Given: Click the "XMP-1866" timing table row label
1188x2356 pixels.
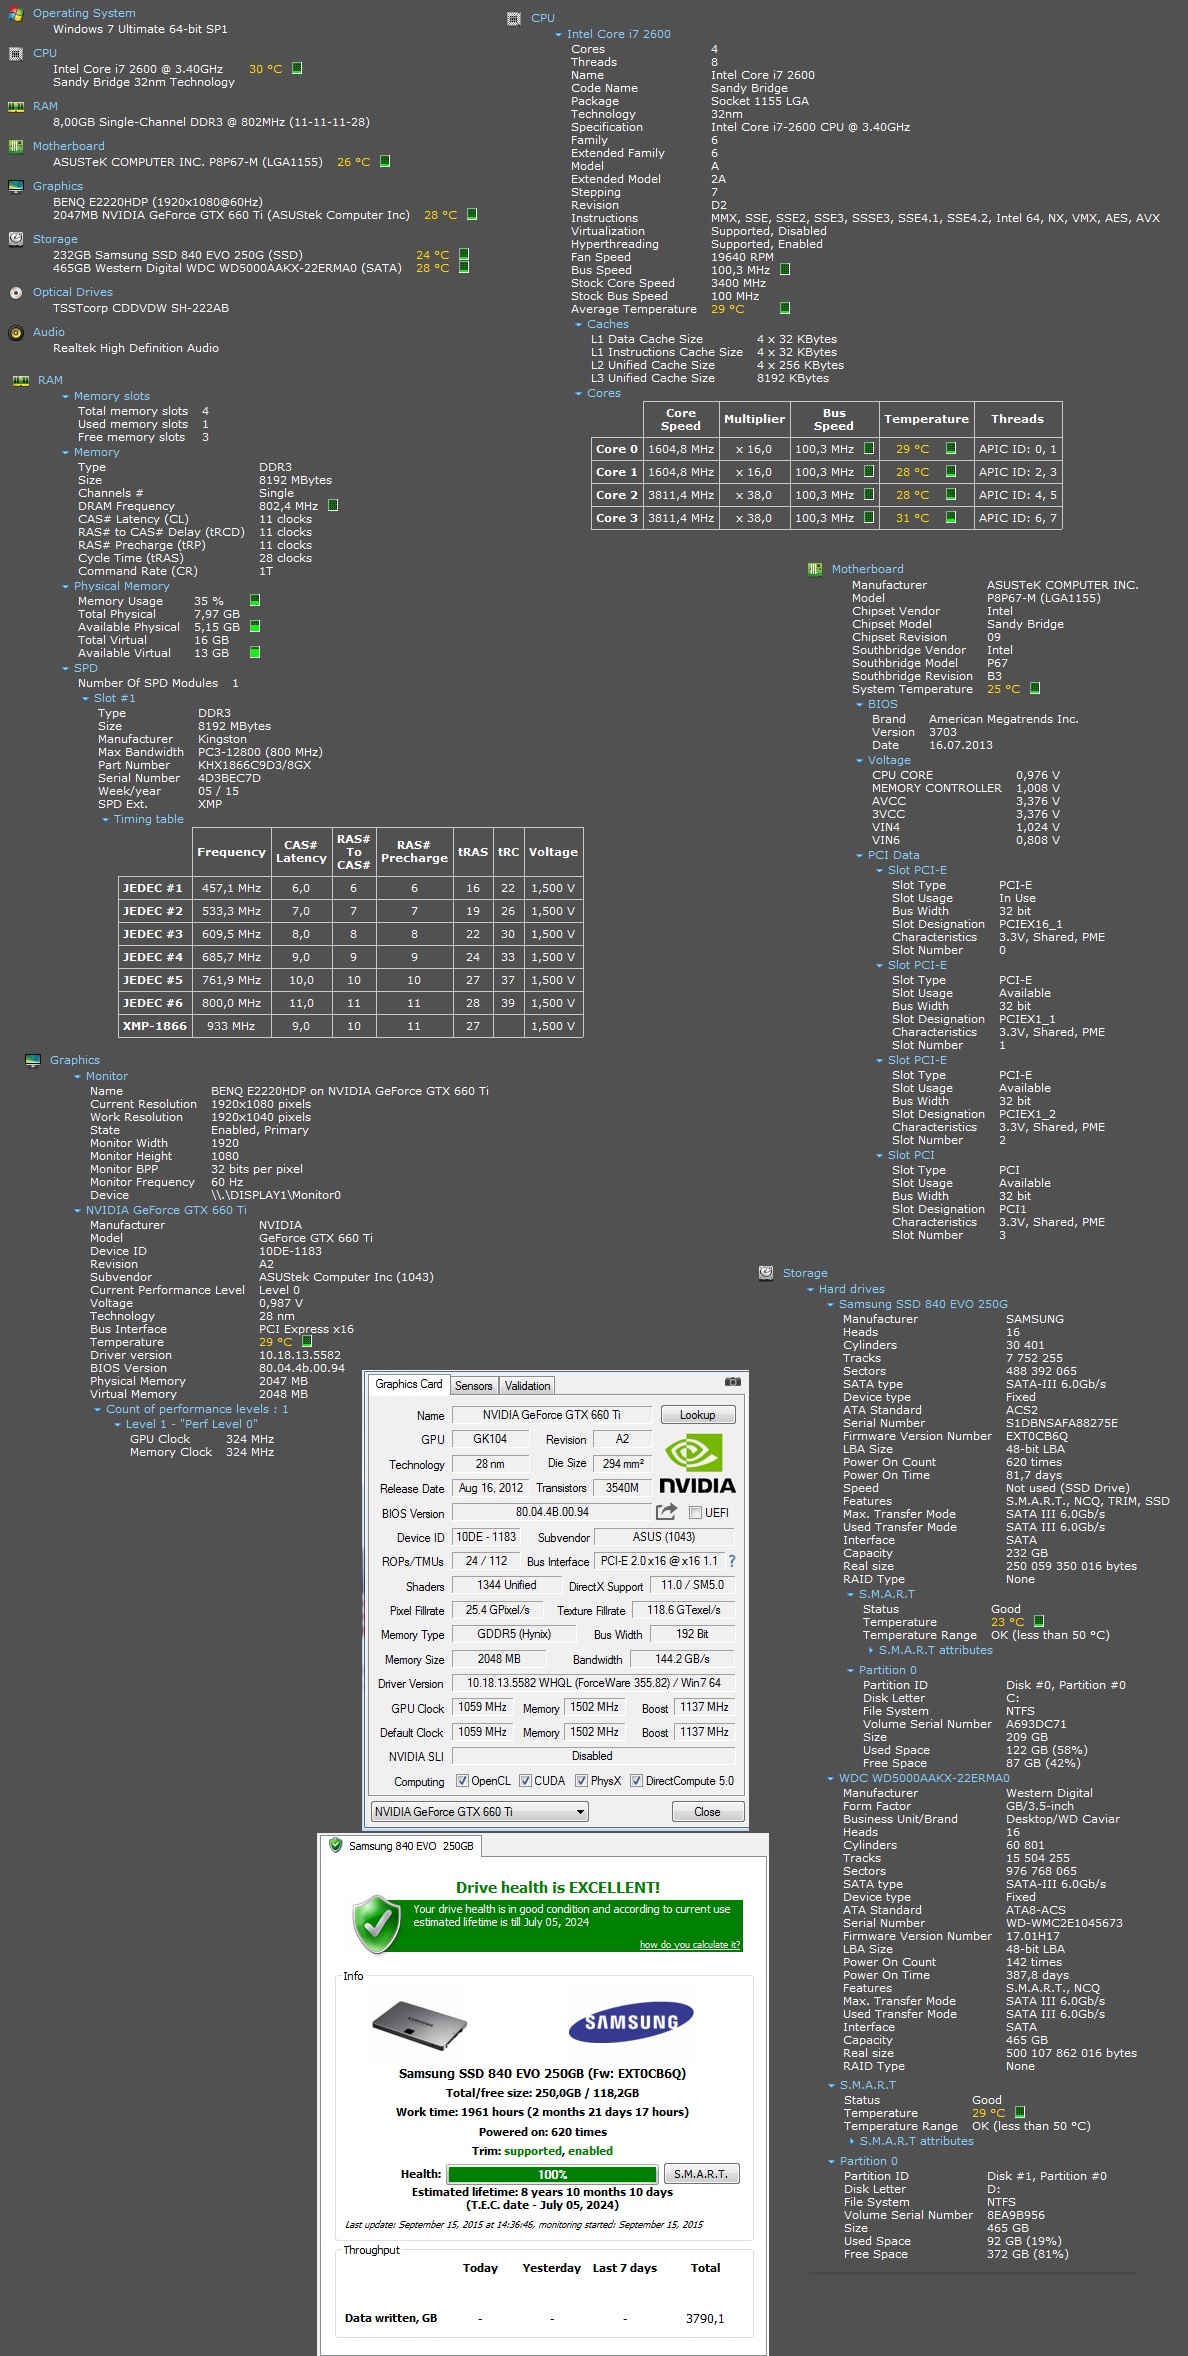Looking at the screenshot, I should click(154, 1026).
